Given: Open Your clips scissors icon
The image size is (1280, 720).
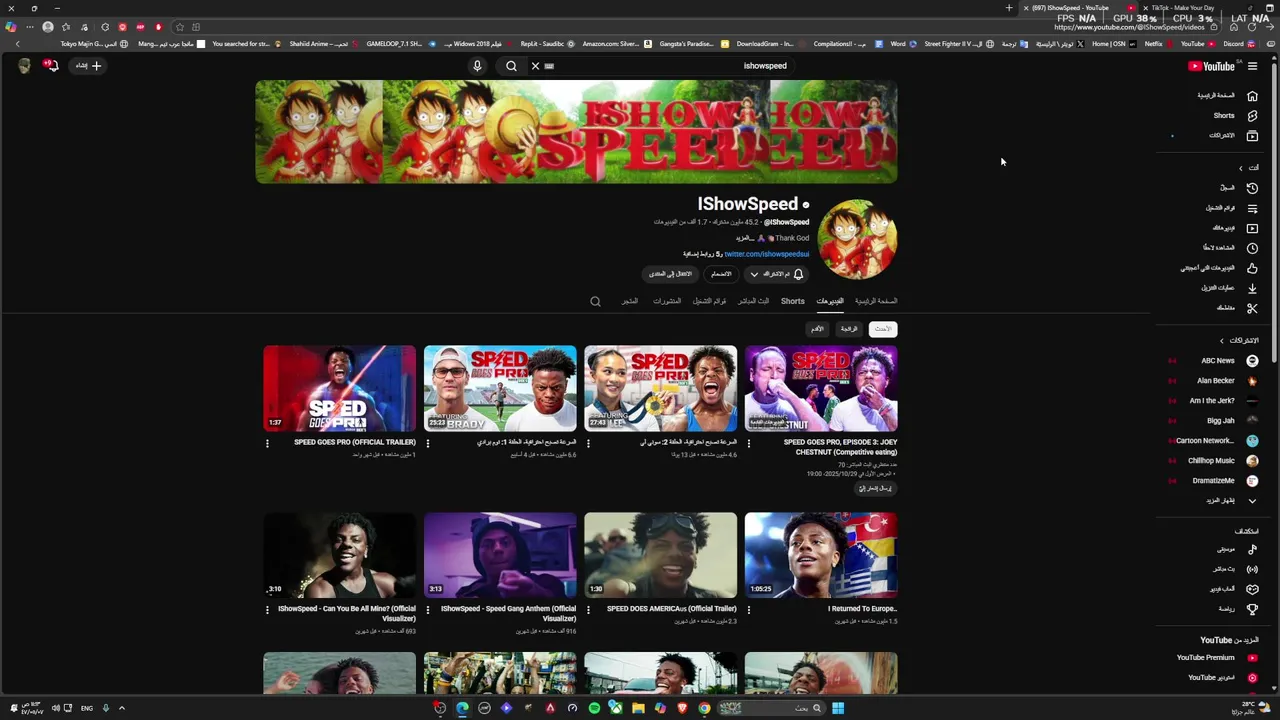Looking at the screenshot, I should click(1252, 308).
